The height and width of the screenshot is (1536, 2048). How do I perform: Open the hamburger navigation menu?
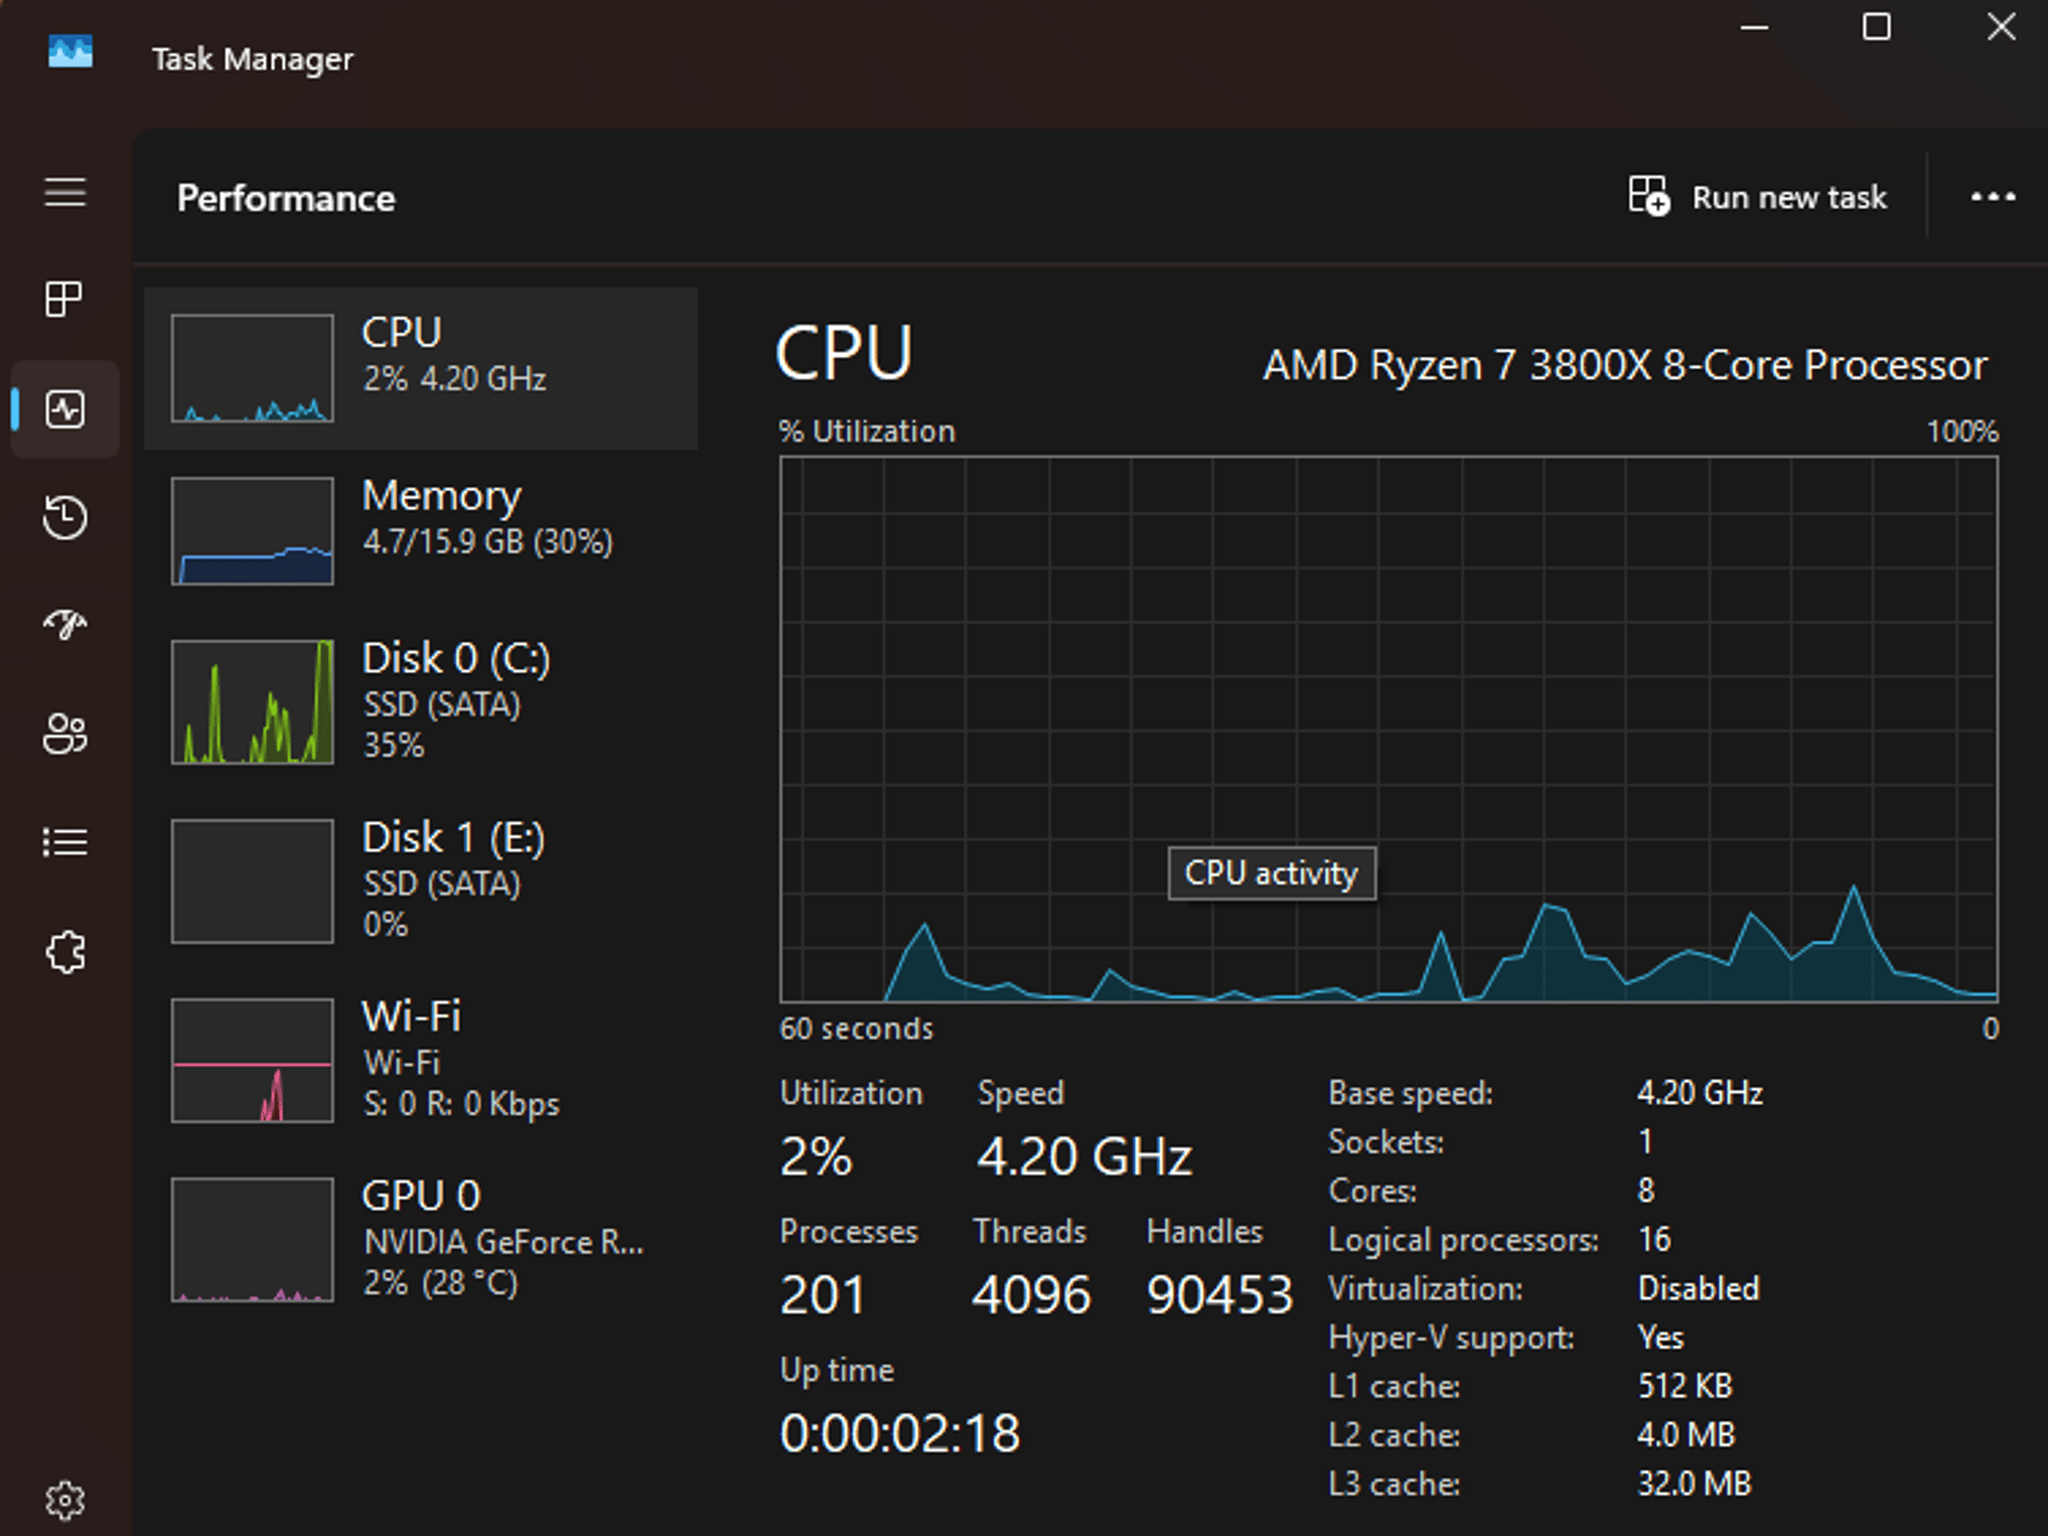coord(65,192)
